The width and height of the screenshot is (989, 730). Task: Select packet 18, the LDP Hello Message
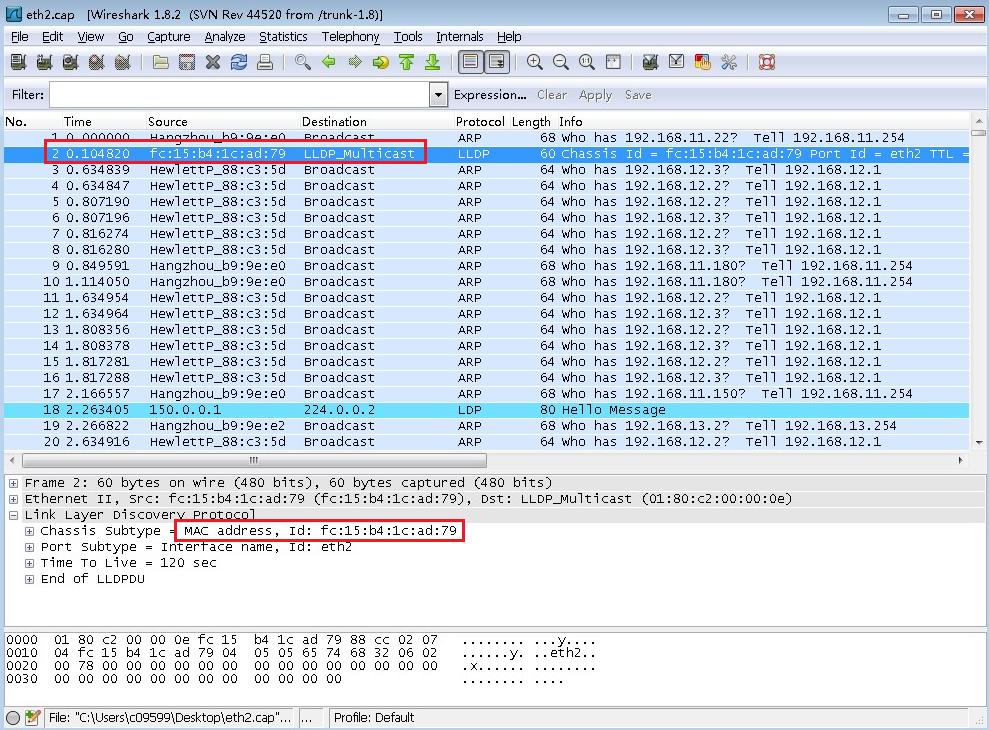pyautogui.click(x=486, y=410)
